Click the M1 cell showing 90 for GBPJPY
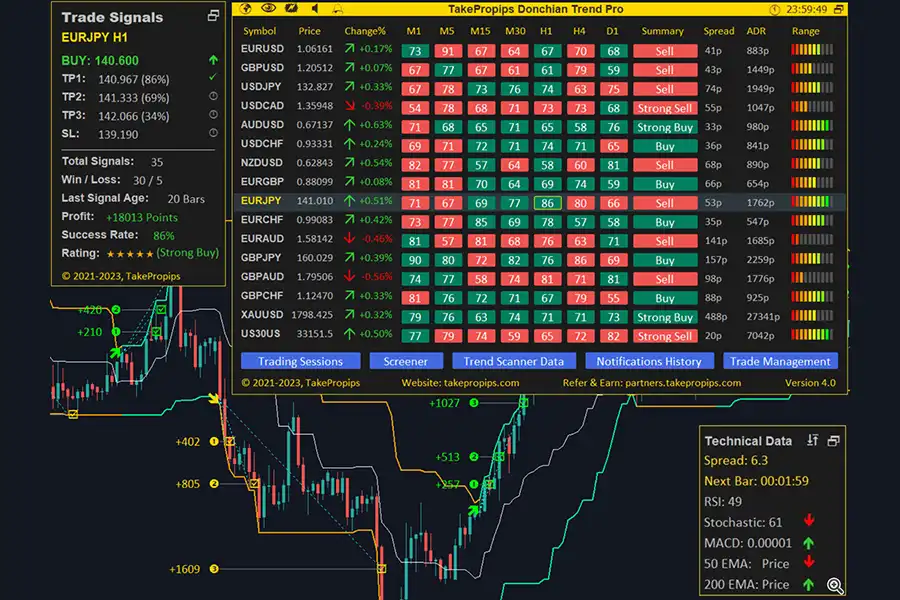This screenshot has height=600, width=900. (x=415, y=260)
